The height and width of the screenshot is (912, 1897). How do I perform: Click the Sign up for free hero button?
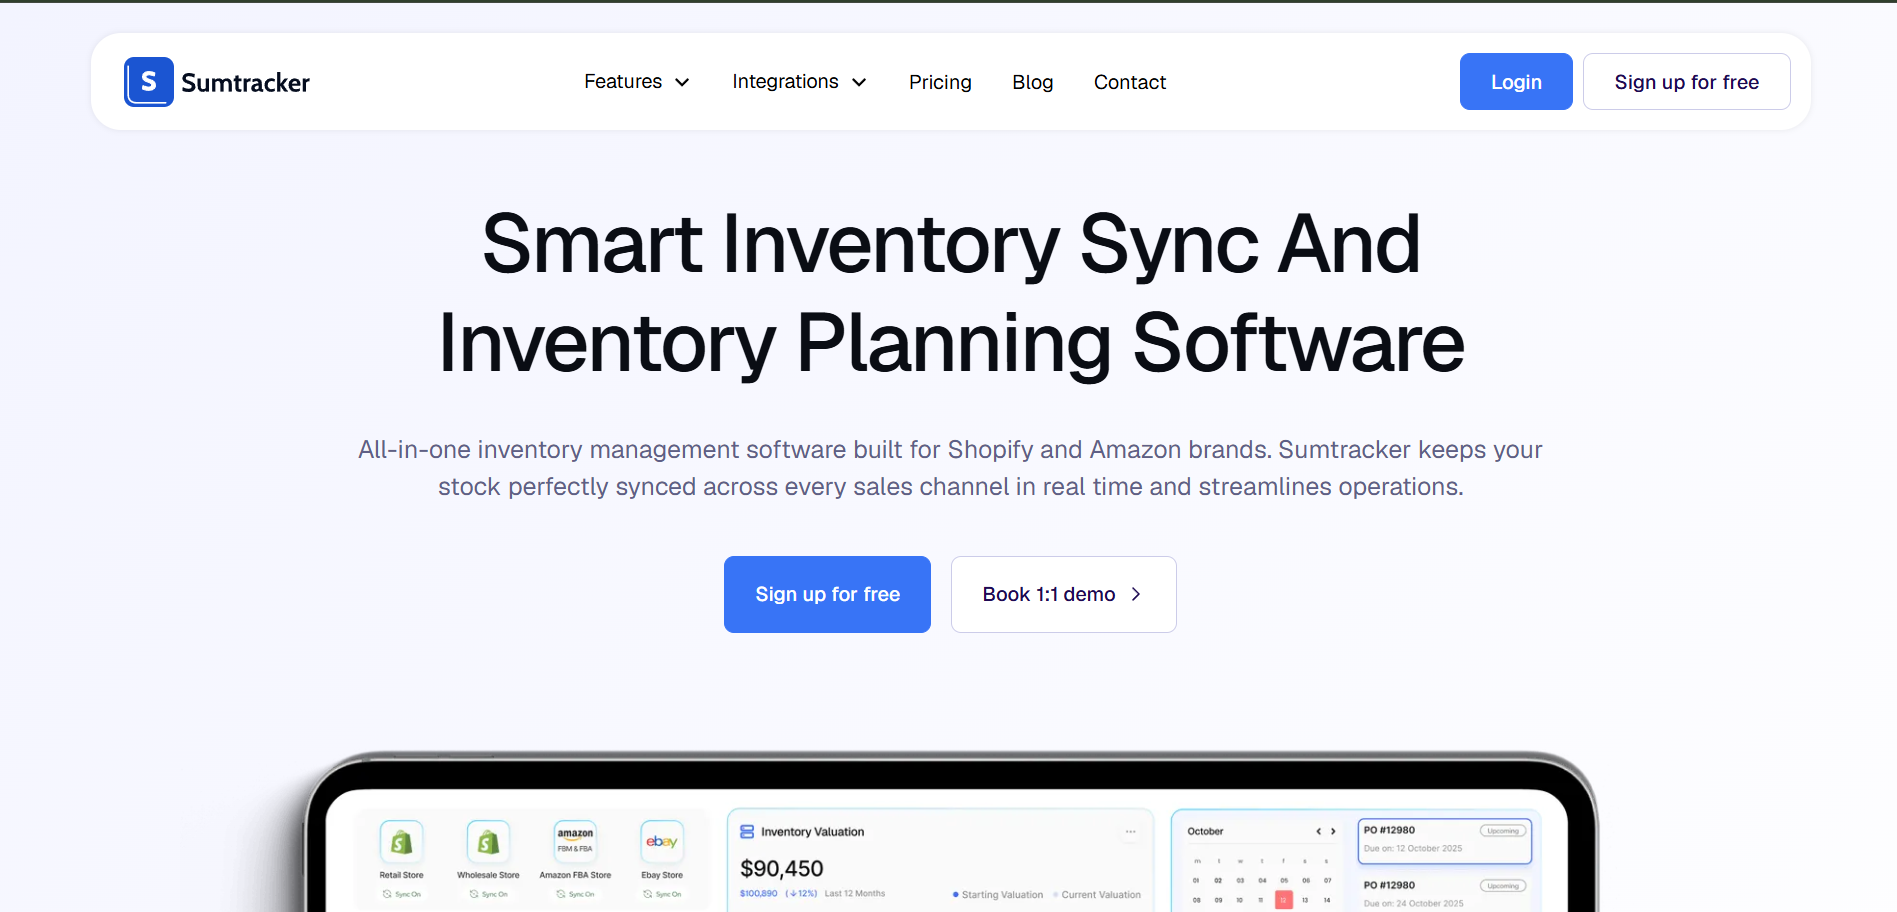[827, 594]
